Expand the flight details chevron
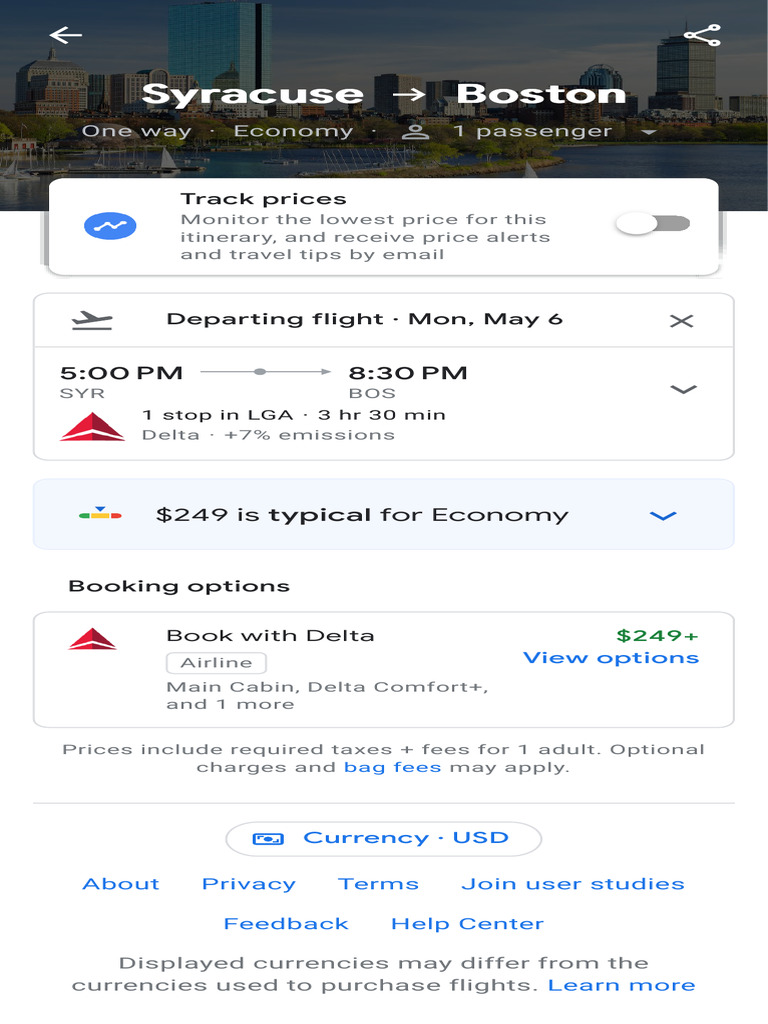Screen dimensions: 768x1024 [683, 389]
